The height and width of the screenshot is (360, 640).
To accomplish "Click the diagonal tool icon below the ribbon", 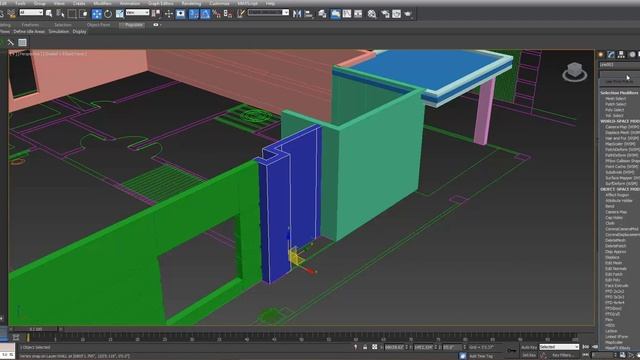I will tap(11, 42).
